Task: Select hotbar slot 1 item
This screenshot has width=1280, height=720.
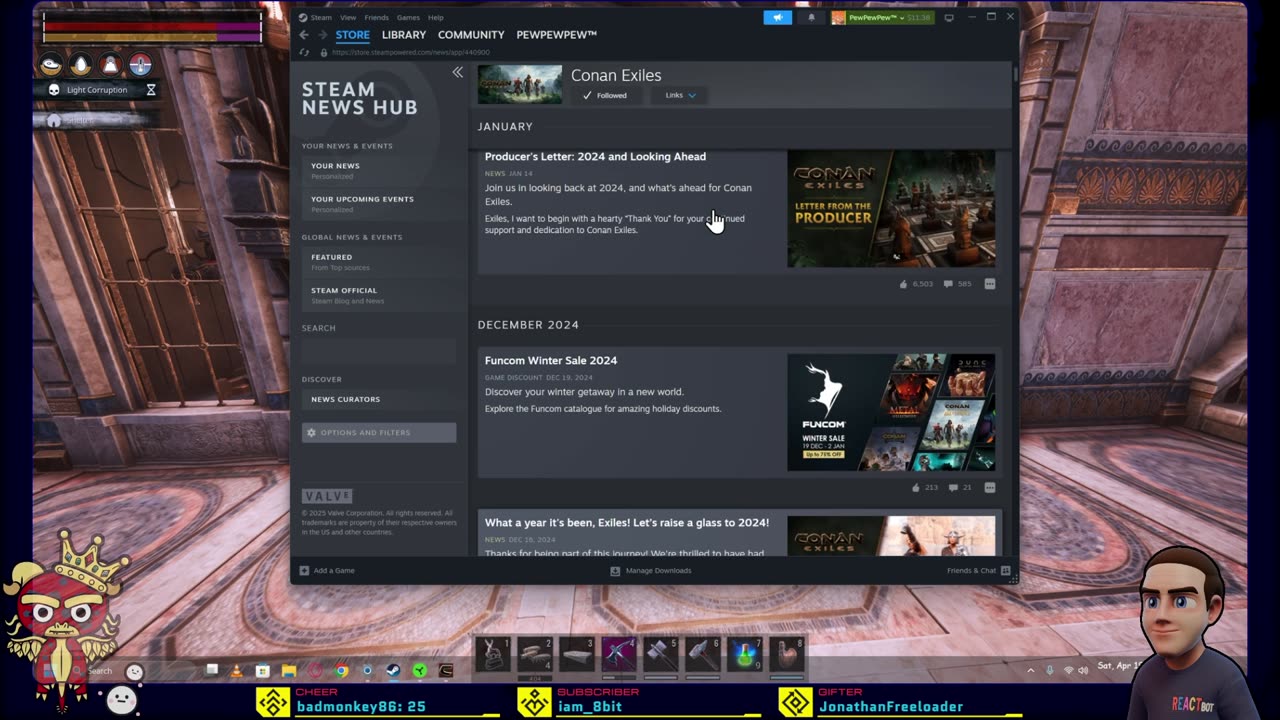Action: coord(492,654)
